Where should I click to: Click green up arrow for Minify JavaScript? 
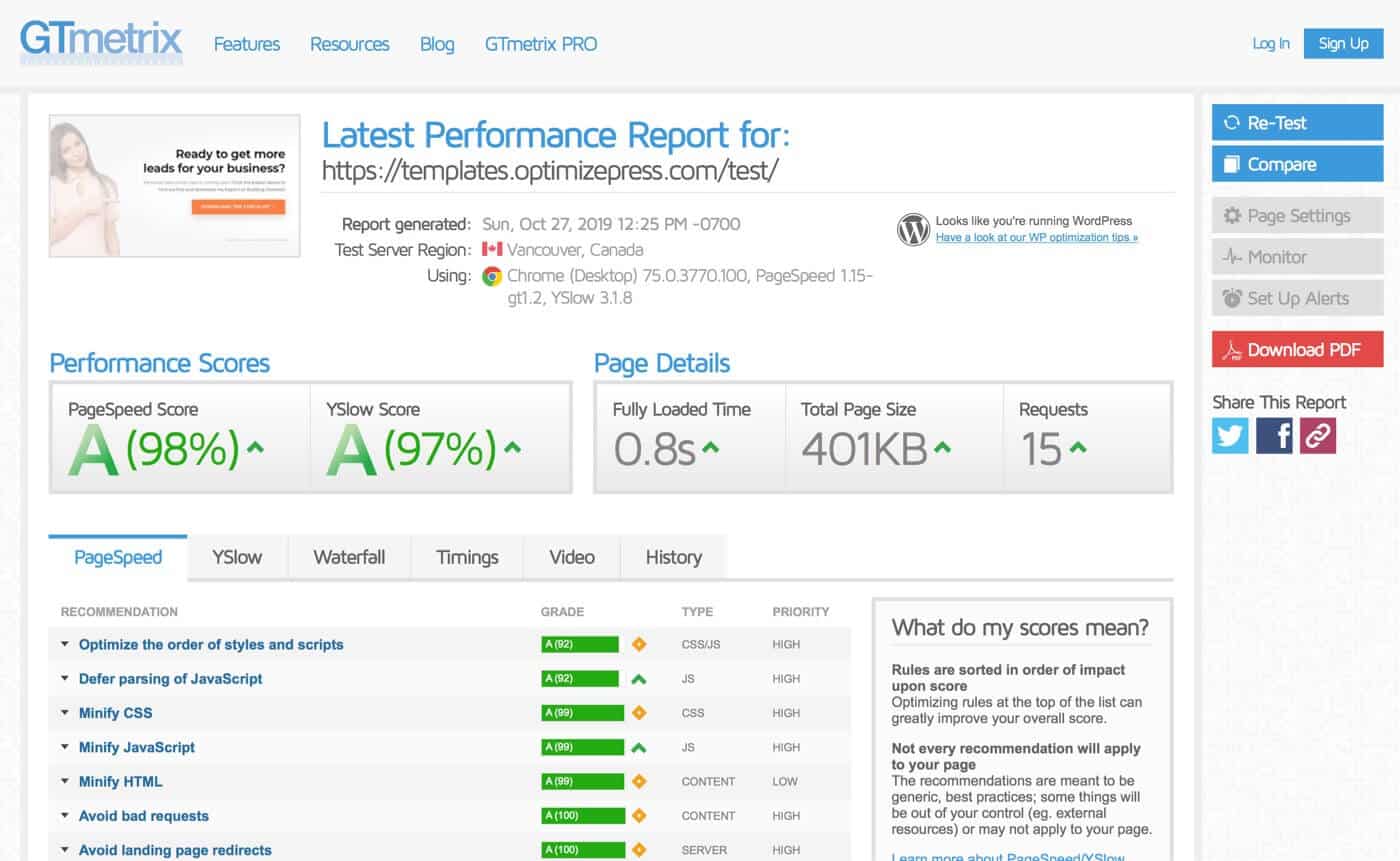point(639,747)
